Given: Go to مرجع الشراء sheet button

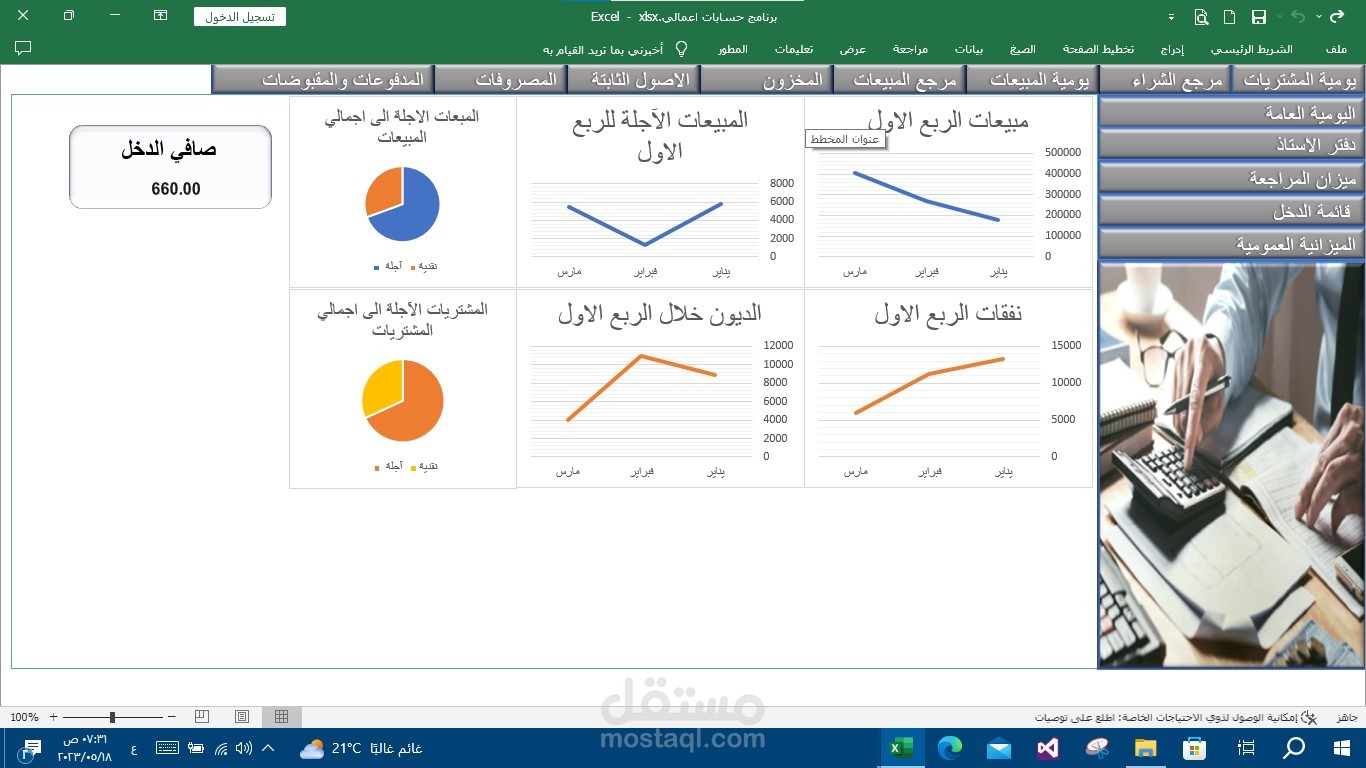Looking at the screenshot, I should [x=1165, y=80].
